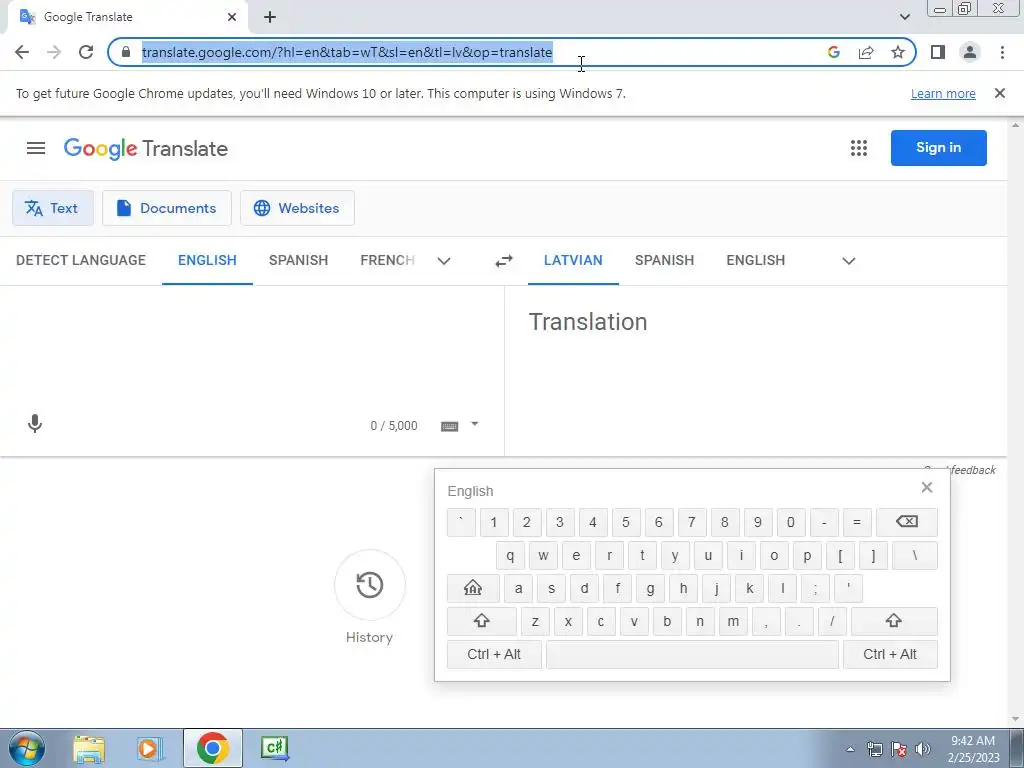Switch to Websites translation tab
Screen dimensions: 1024x768
pyautogui.click(x=297, y=208)
